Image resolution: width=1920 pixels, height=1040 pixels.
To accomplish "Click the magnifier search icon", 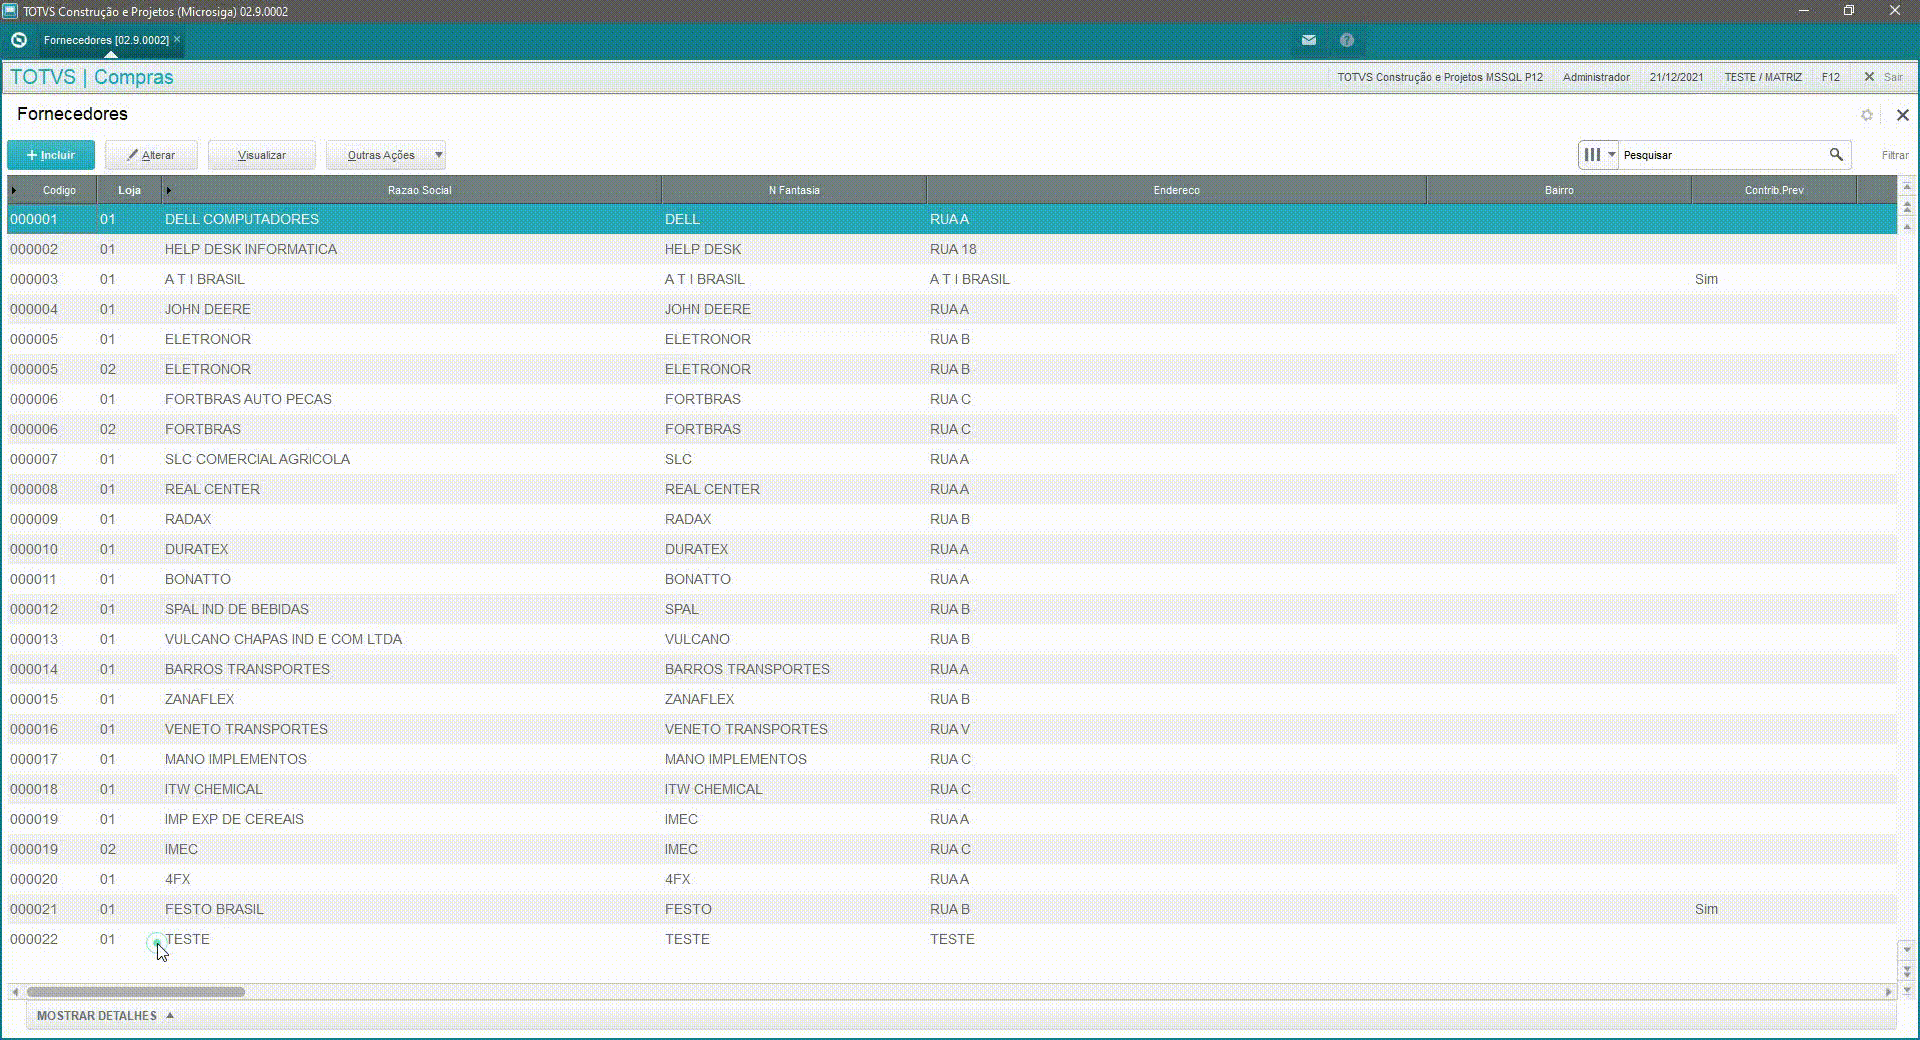I will tap(1836, 155).
